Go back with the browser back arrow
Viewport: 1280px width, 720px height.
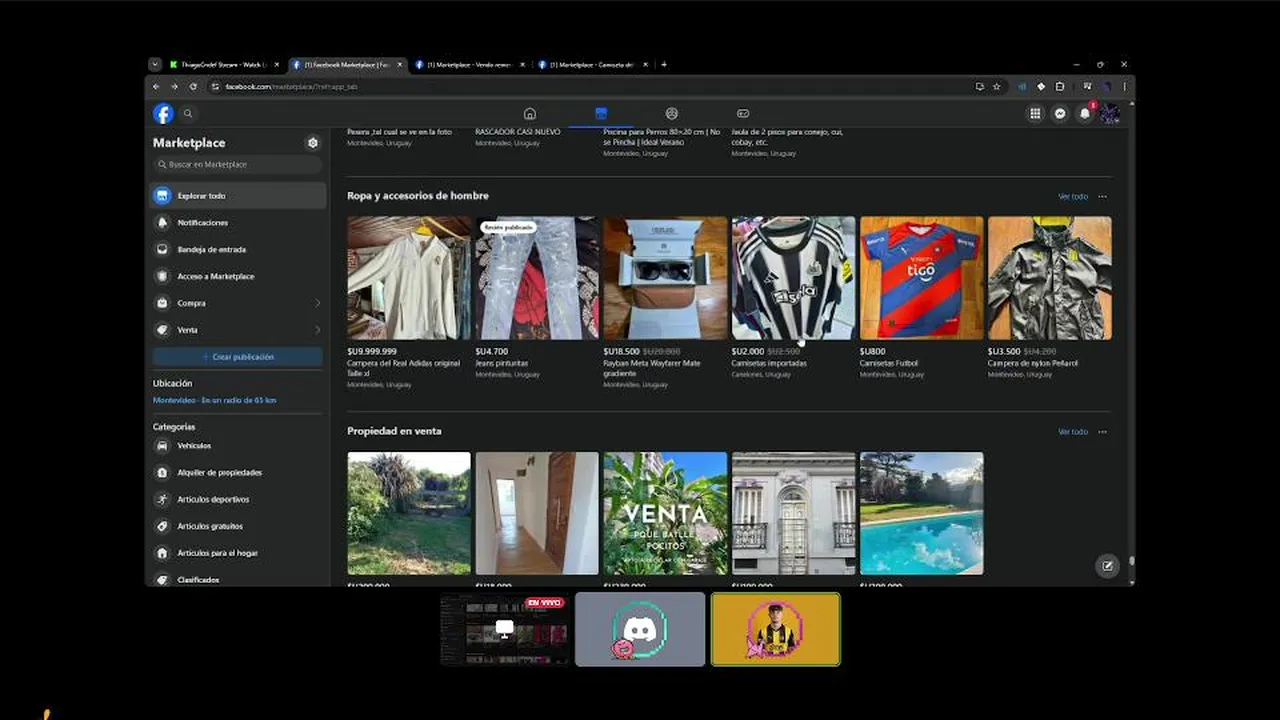[x=156, y=87]
